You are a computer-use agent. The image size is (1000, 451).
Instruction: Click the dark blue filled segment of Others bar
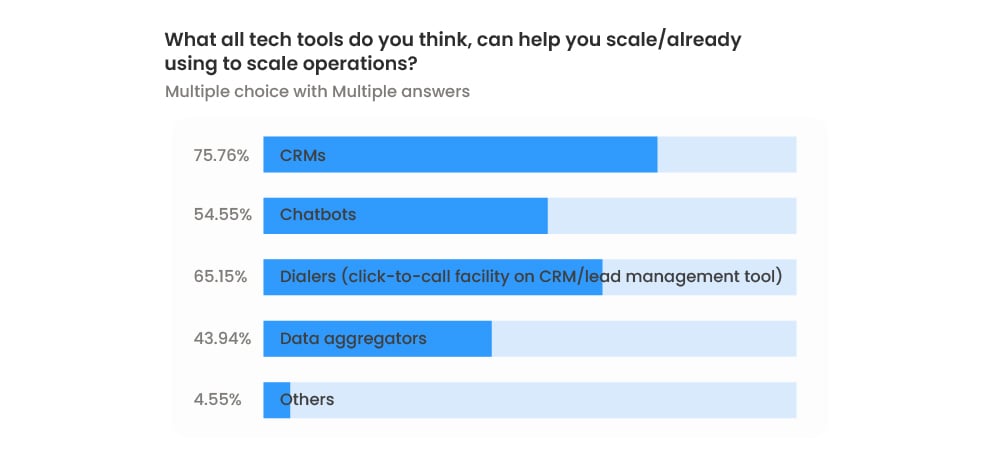tap(271, 400)
